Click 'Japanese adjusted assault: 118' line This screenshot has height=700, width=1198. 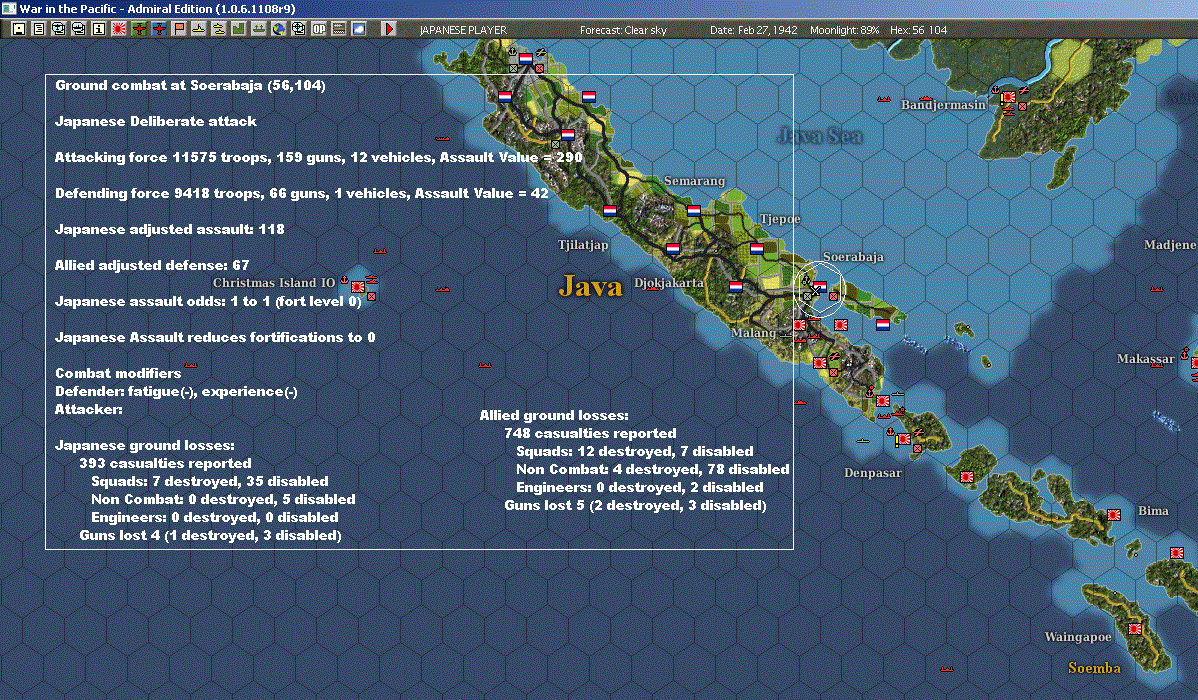coord(170,229)
